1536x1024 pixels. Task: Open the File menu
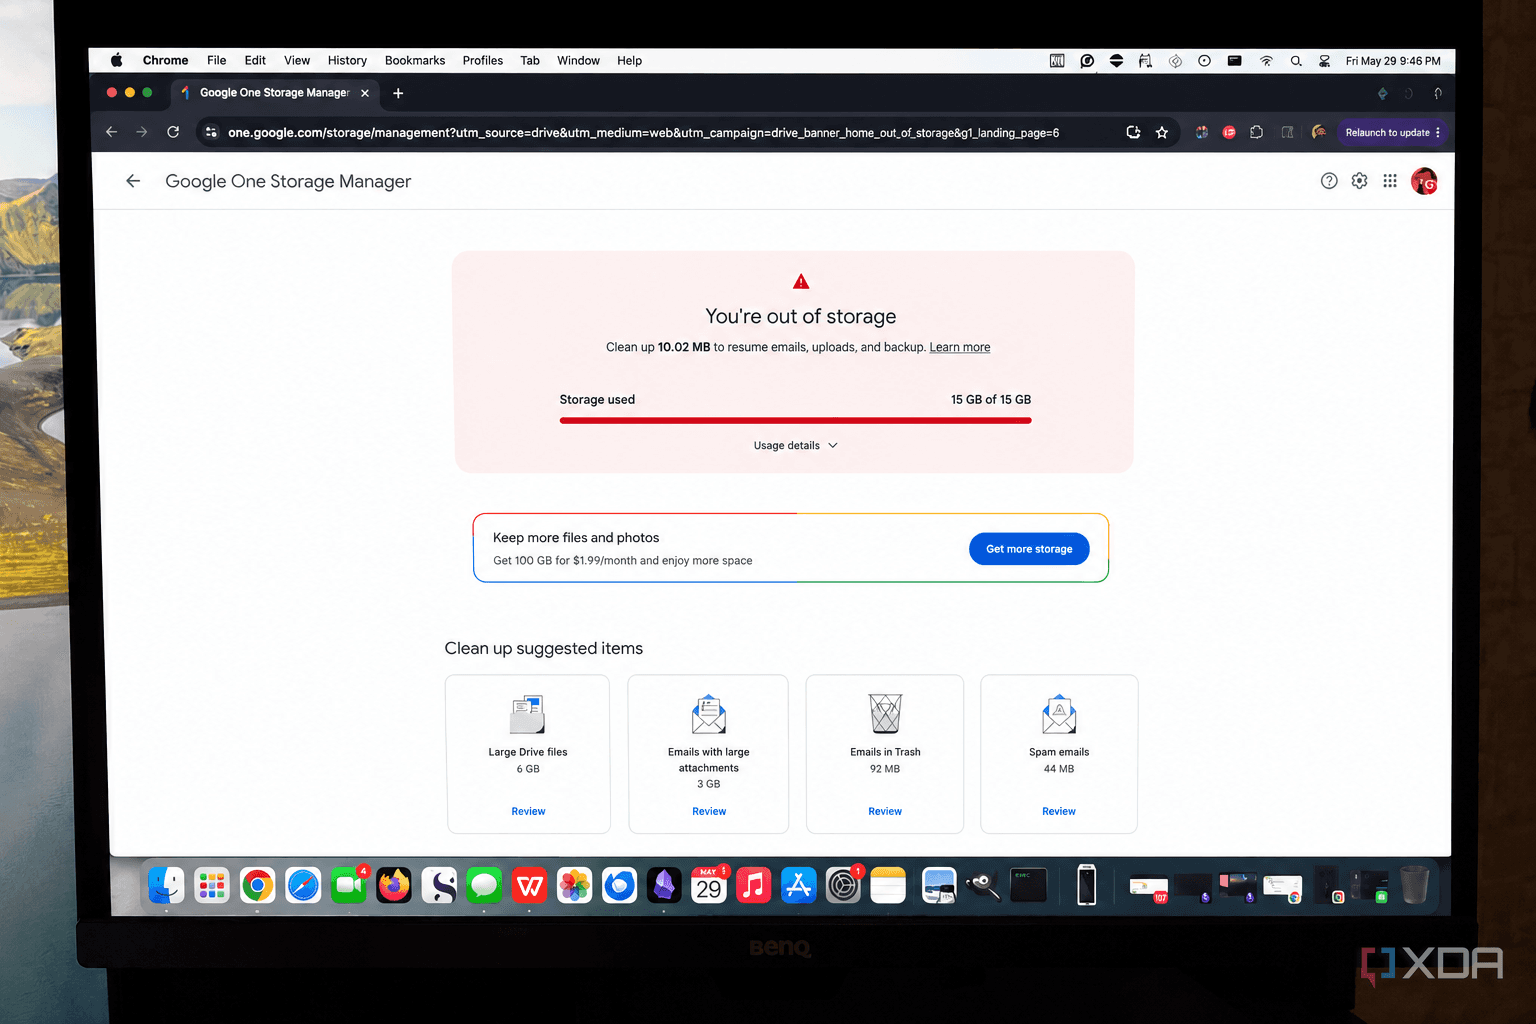click(x=217, y=60)
